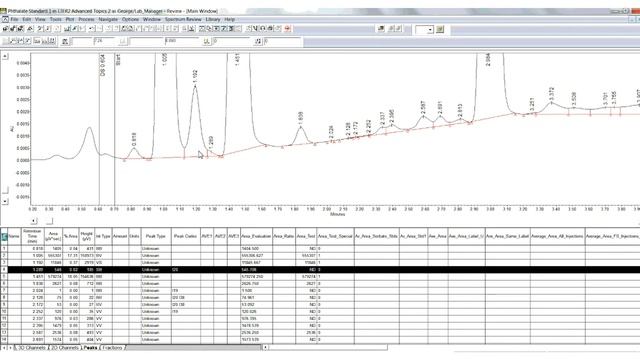Click the Area_Evaluation column header
Viewport: 640px width, 360px height.
coord(256,236)
